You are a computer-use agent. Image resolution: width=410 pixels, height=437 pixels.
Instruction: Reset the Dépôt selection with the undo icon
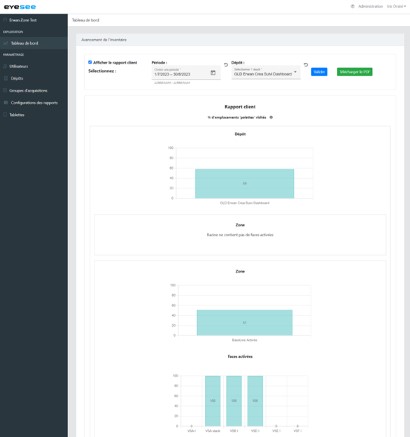tap(306, 65)
